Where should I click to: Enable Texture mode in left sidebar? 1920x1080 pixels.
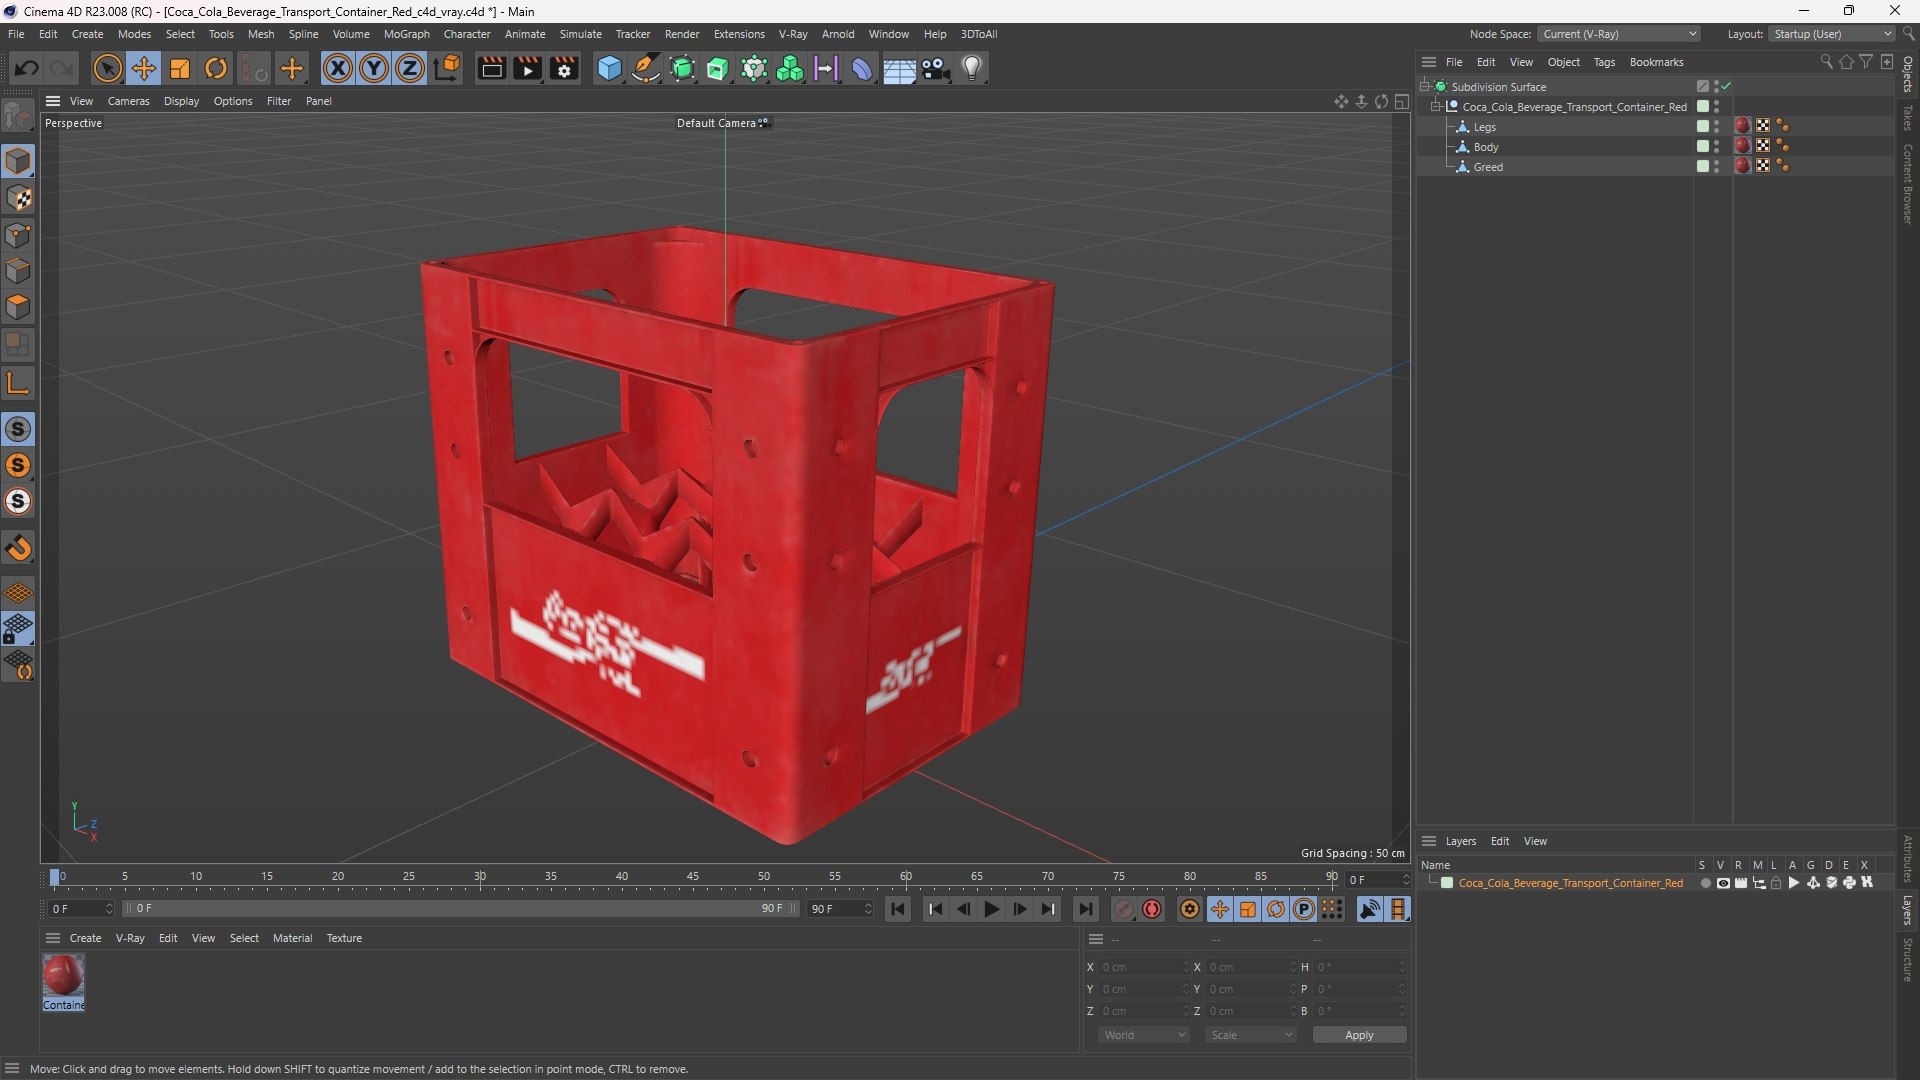18,198
